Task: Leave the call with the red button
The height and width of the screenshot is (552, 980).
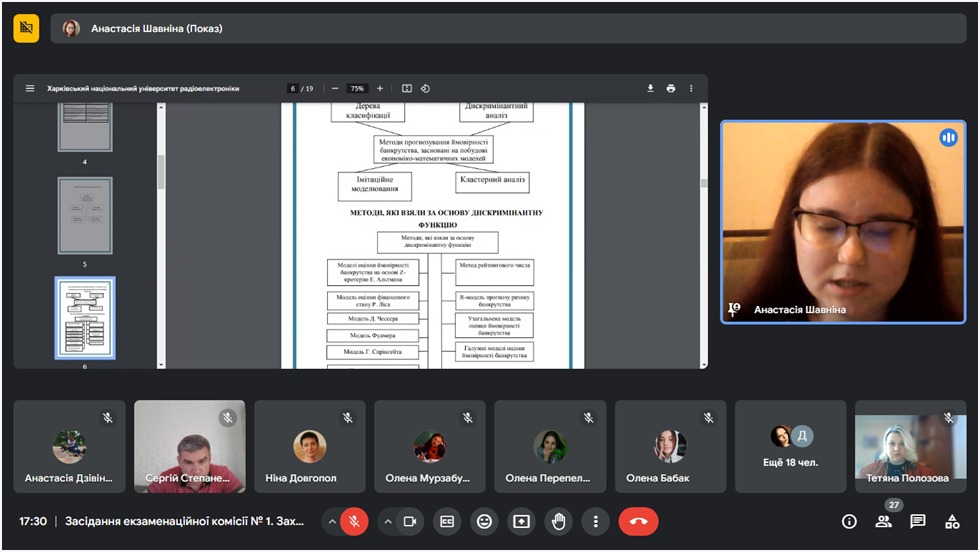Action: pyautogui.click(x=638, y=521)
